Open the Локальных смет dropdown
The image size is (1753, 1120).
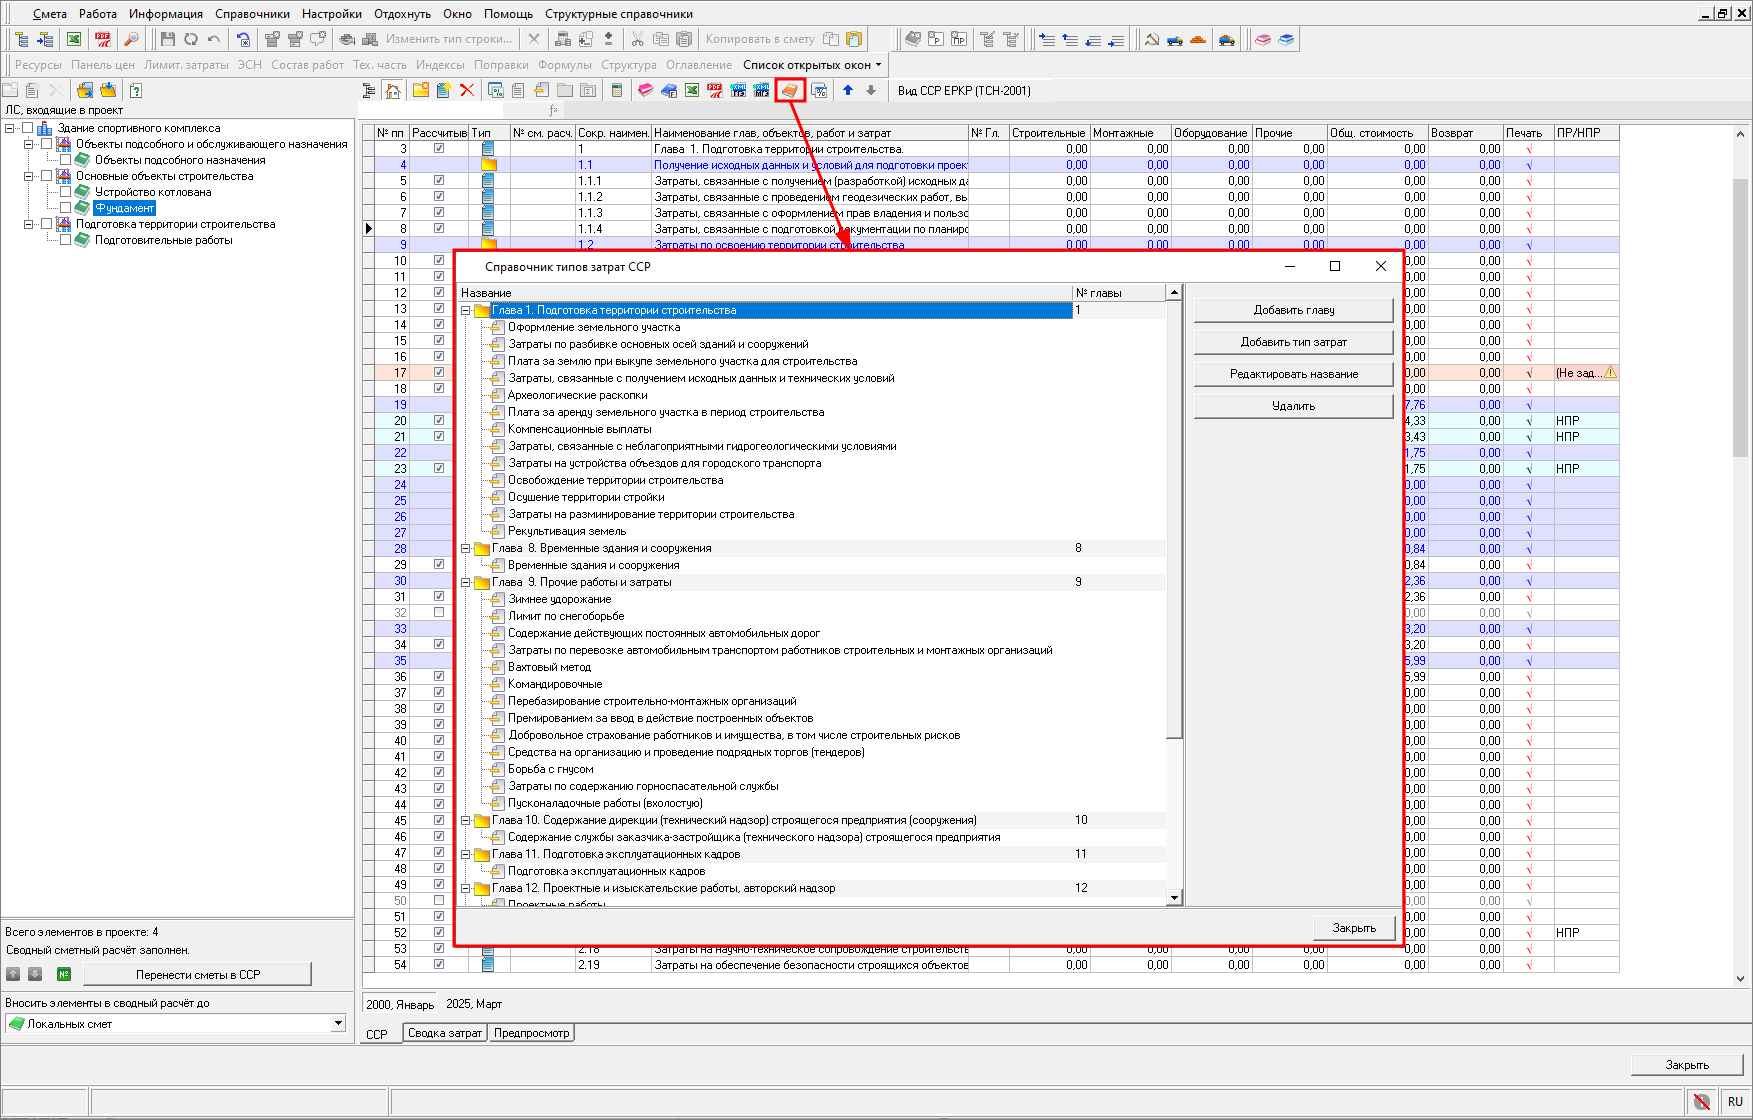coord(338,1023)
